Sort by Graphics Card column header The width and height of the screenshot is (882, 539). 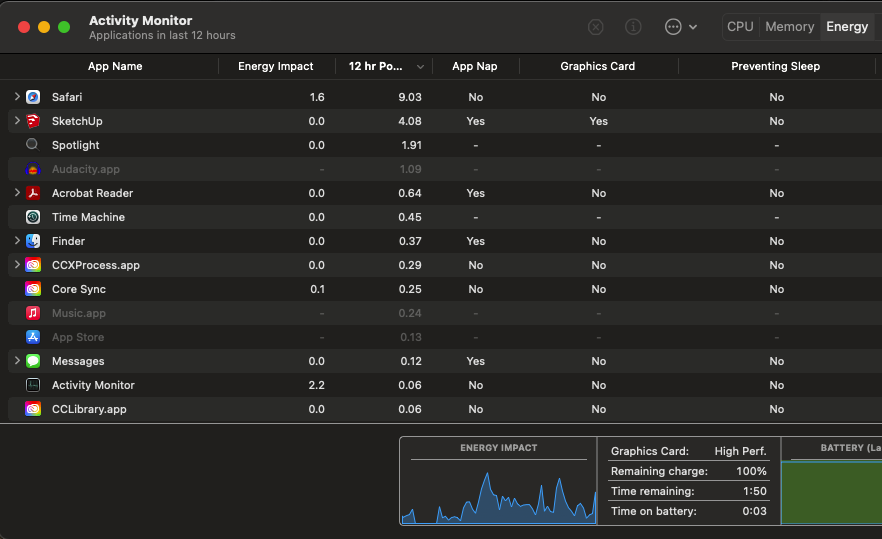(x=597, y=66)
